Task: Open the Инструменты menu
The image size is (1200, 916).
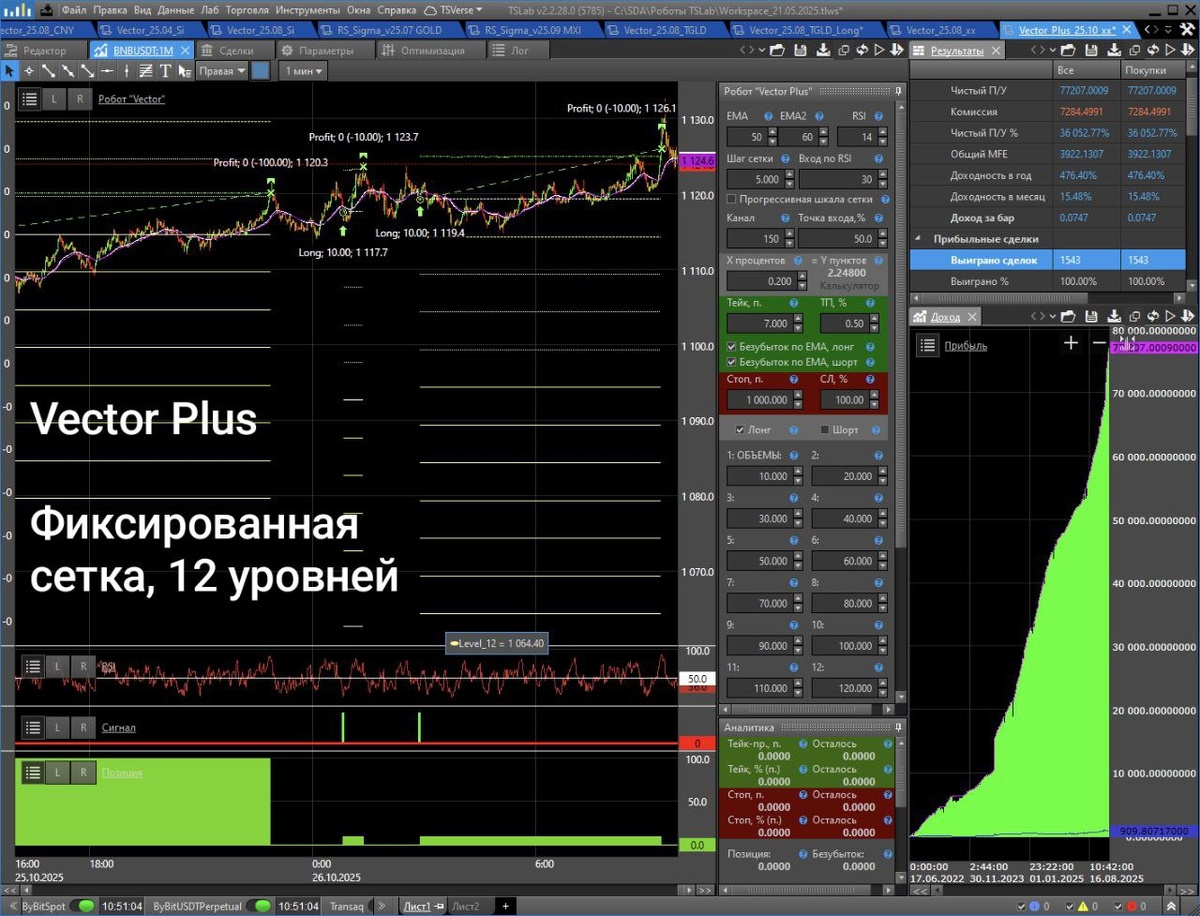Action: click(307, 8)
